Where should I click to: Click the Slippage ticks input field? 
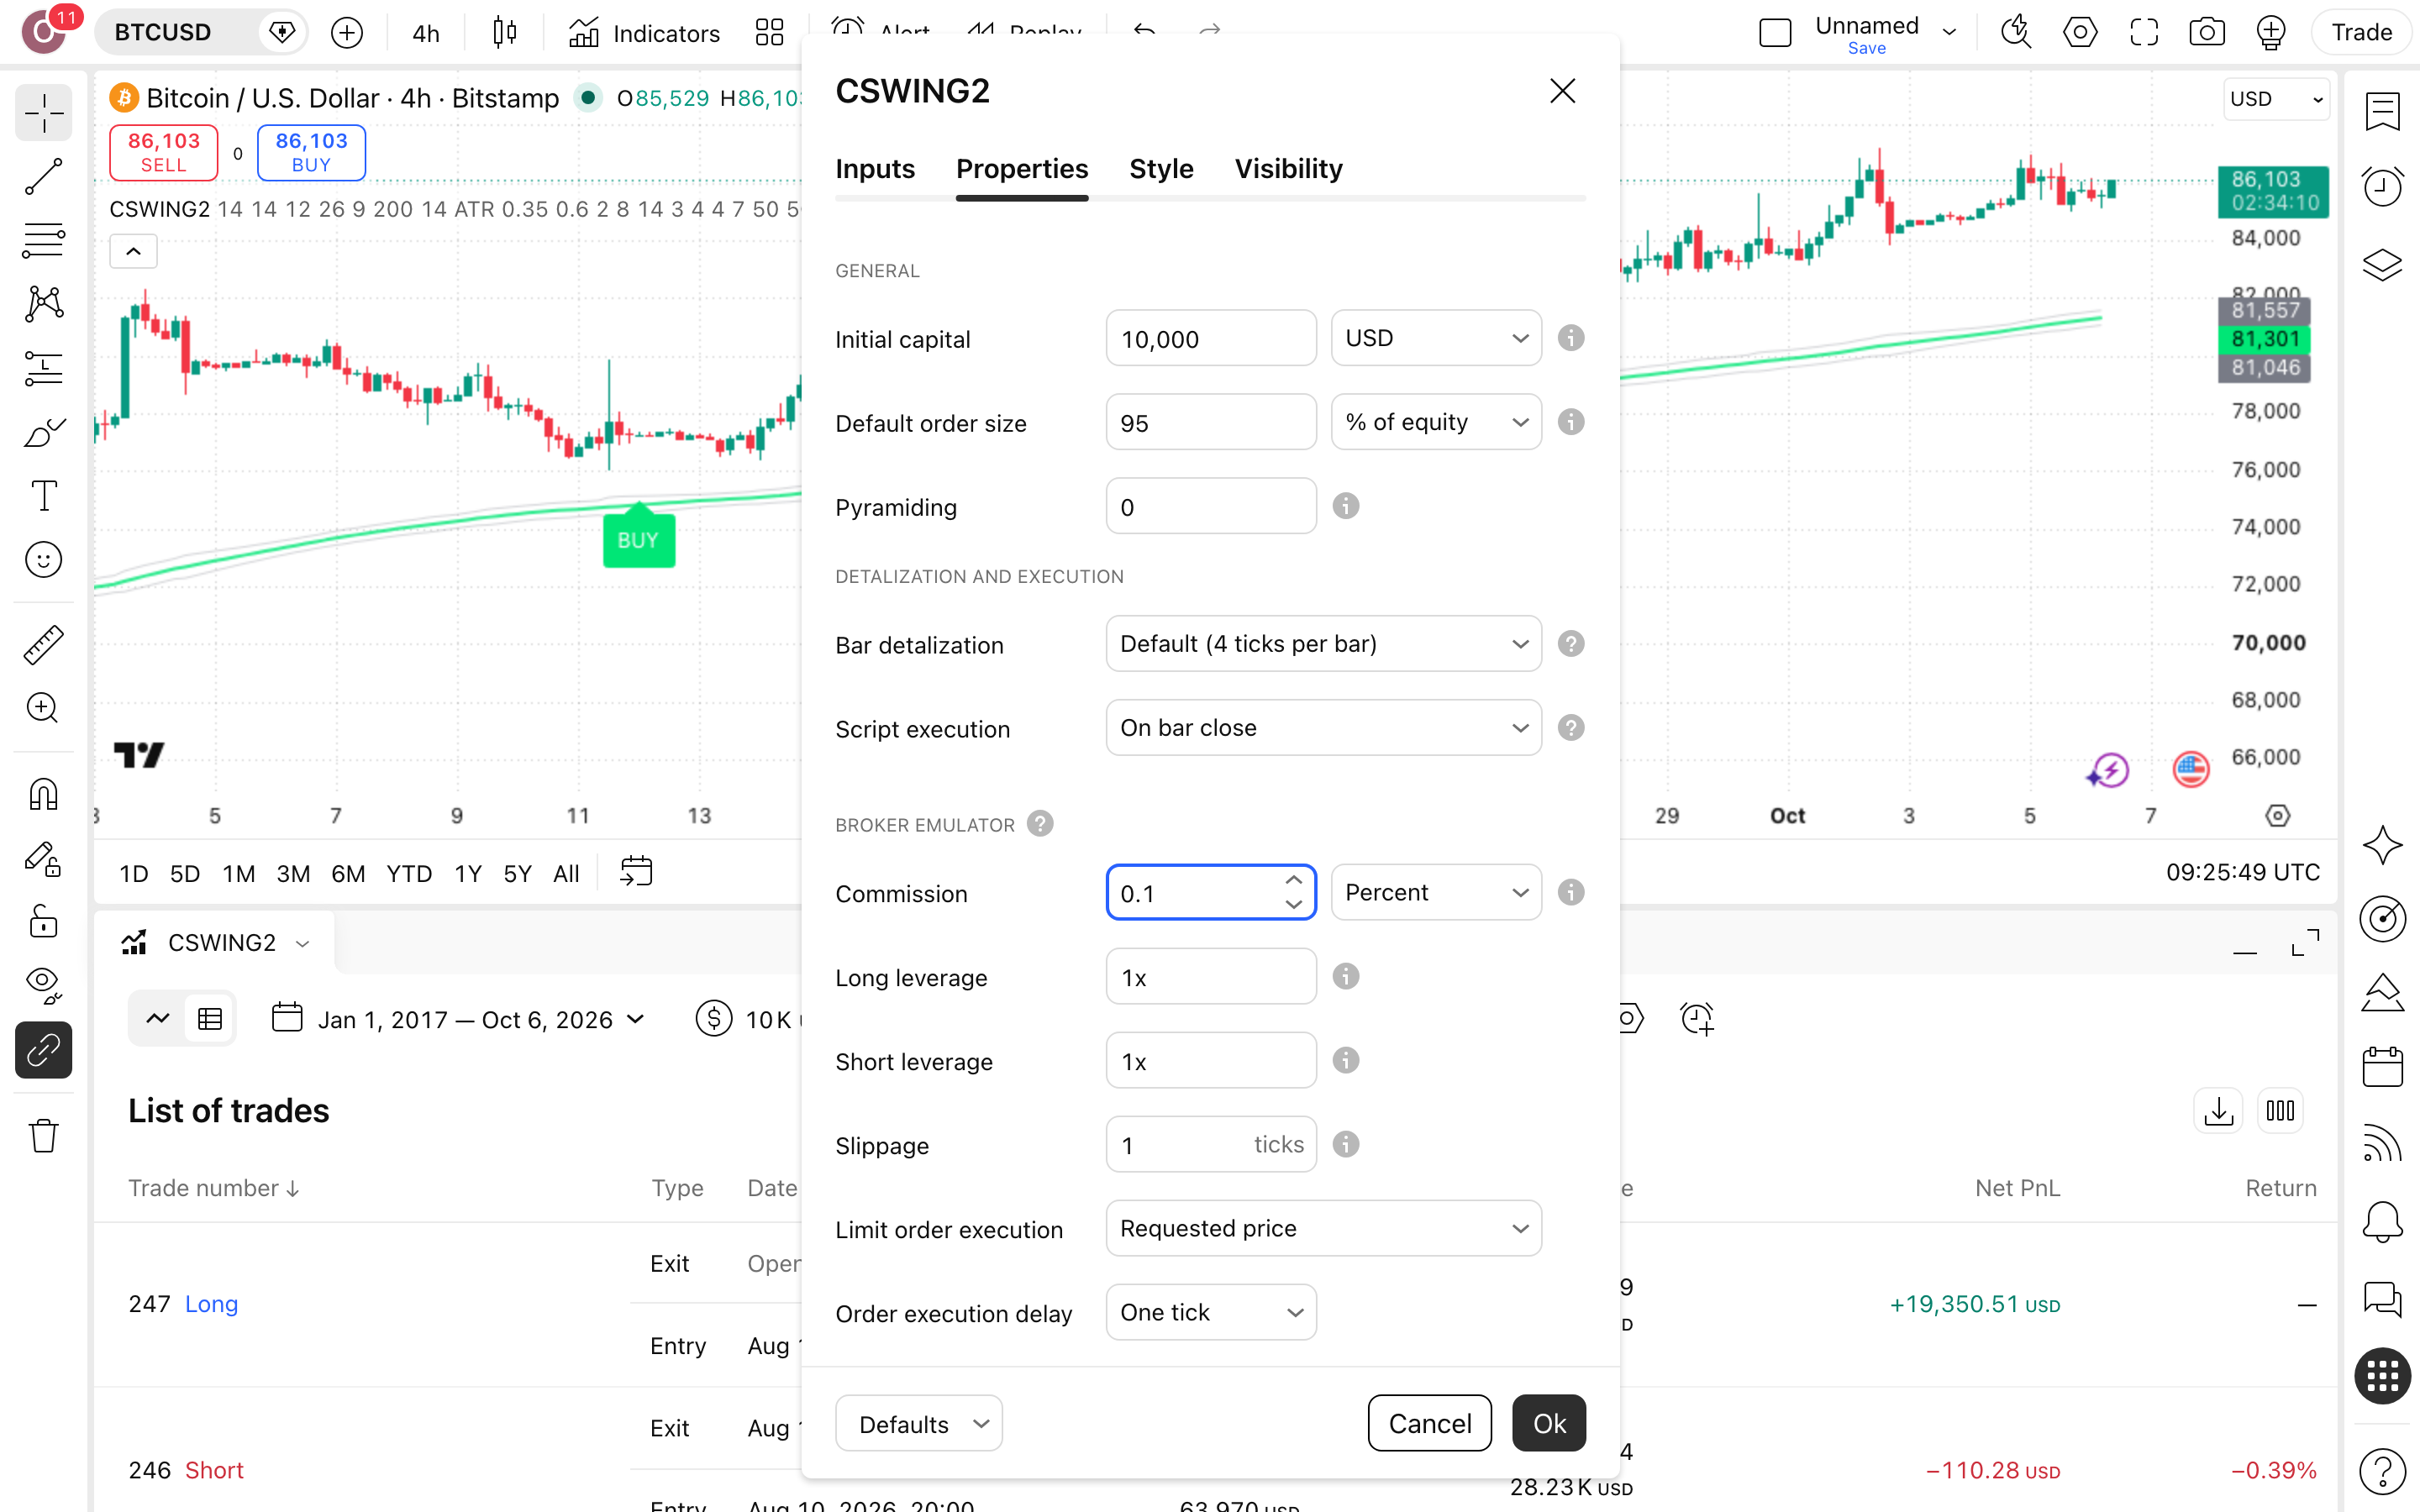(x=1211, y=1144)
